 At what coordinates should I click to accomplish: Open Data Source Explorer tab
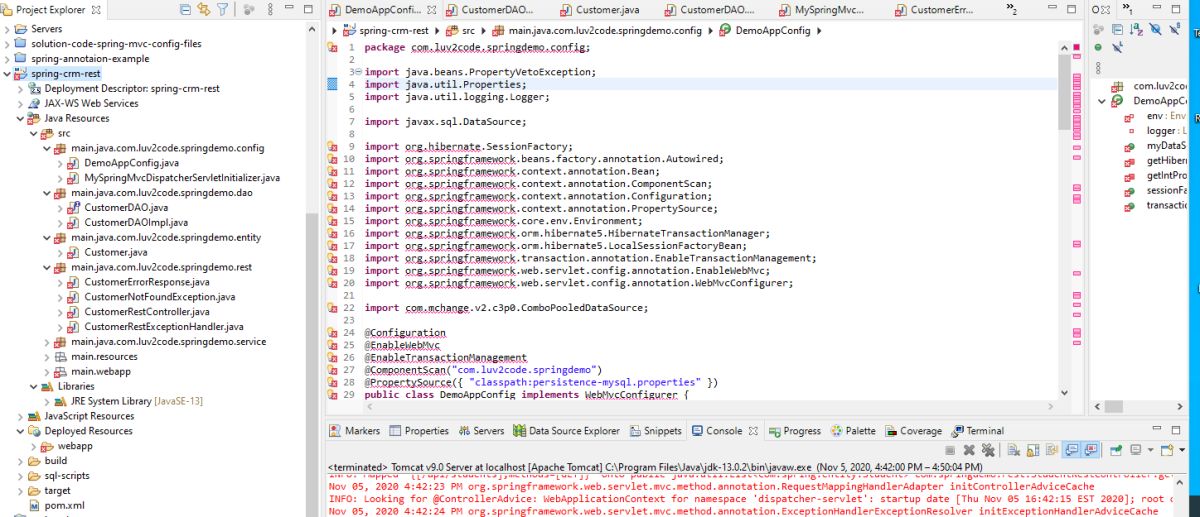click(566, 431)
